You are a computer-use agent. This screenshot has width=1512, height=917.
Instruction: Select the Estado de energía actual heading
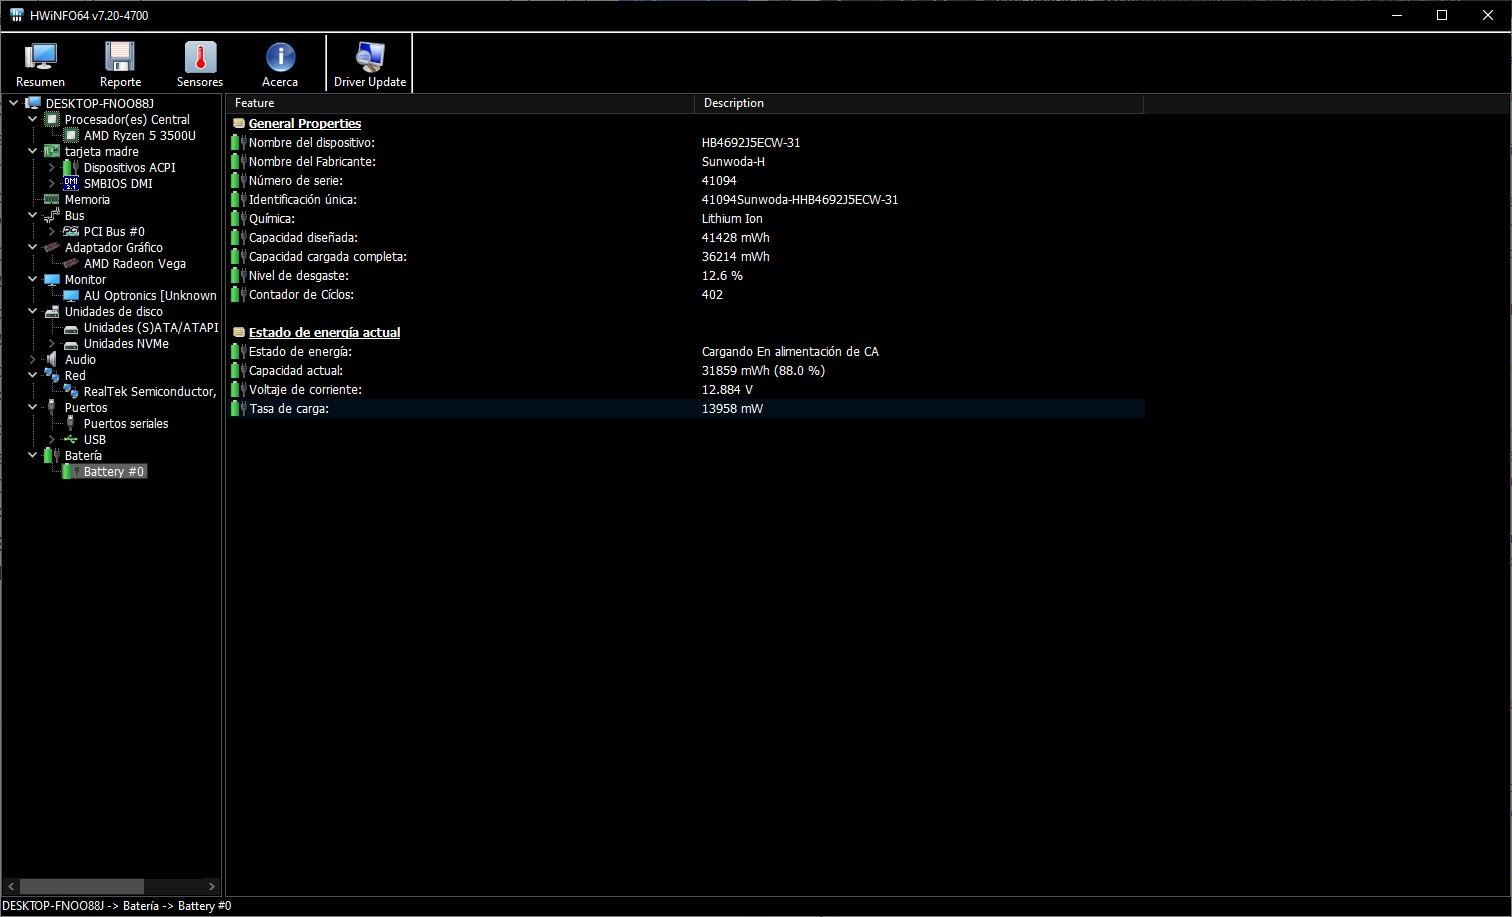coord(324,333)
